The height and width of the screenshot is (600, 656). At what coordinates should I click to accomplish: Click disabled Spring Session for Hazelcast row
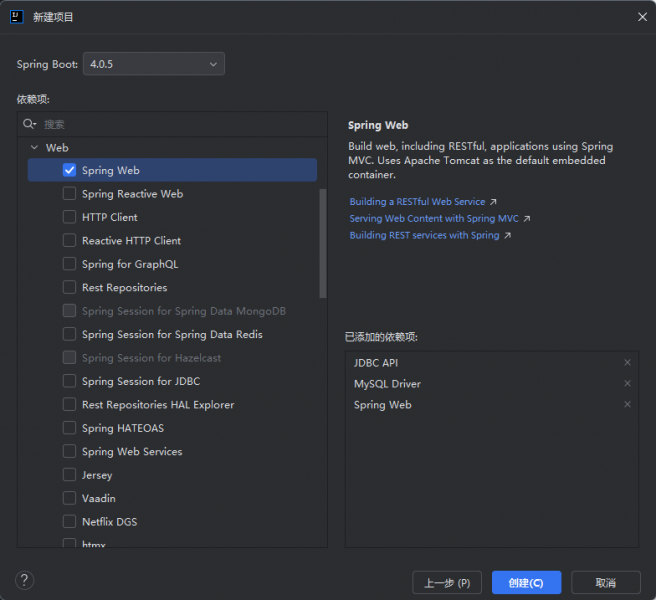(172, 357)
